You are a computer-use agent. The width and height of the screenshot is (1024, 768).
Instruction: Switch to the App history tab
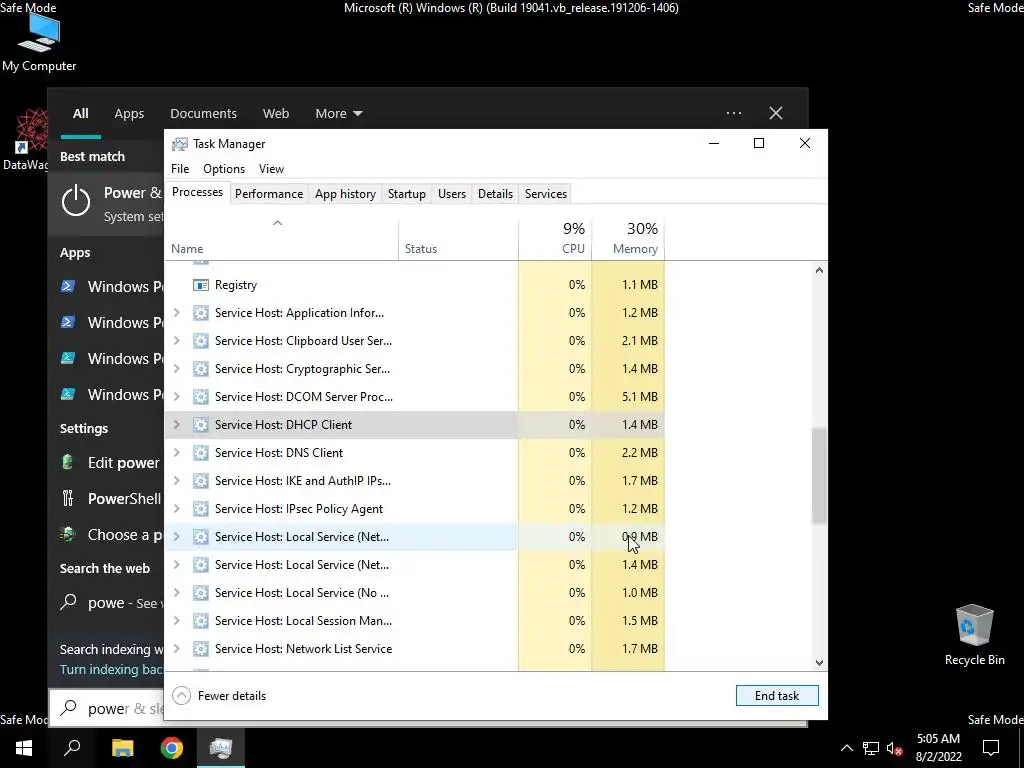(345, 194)
